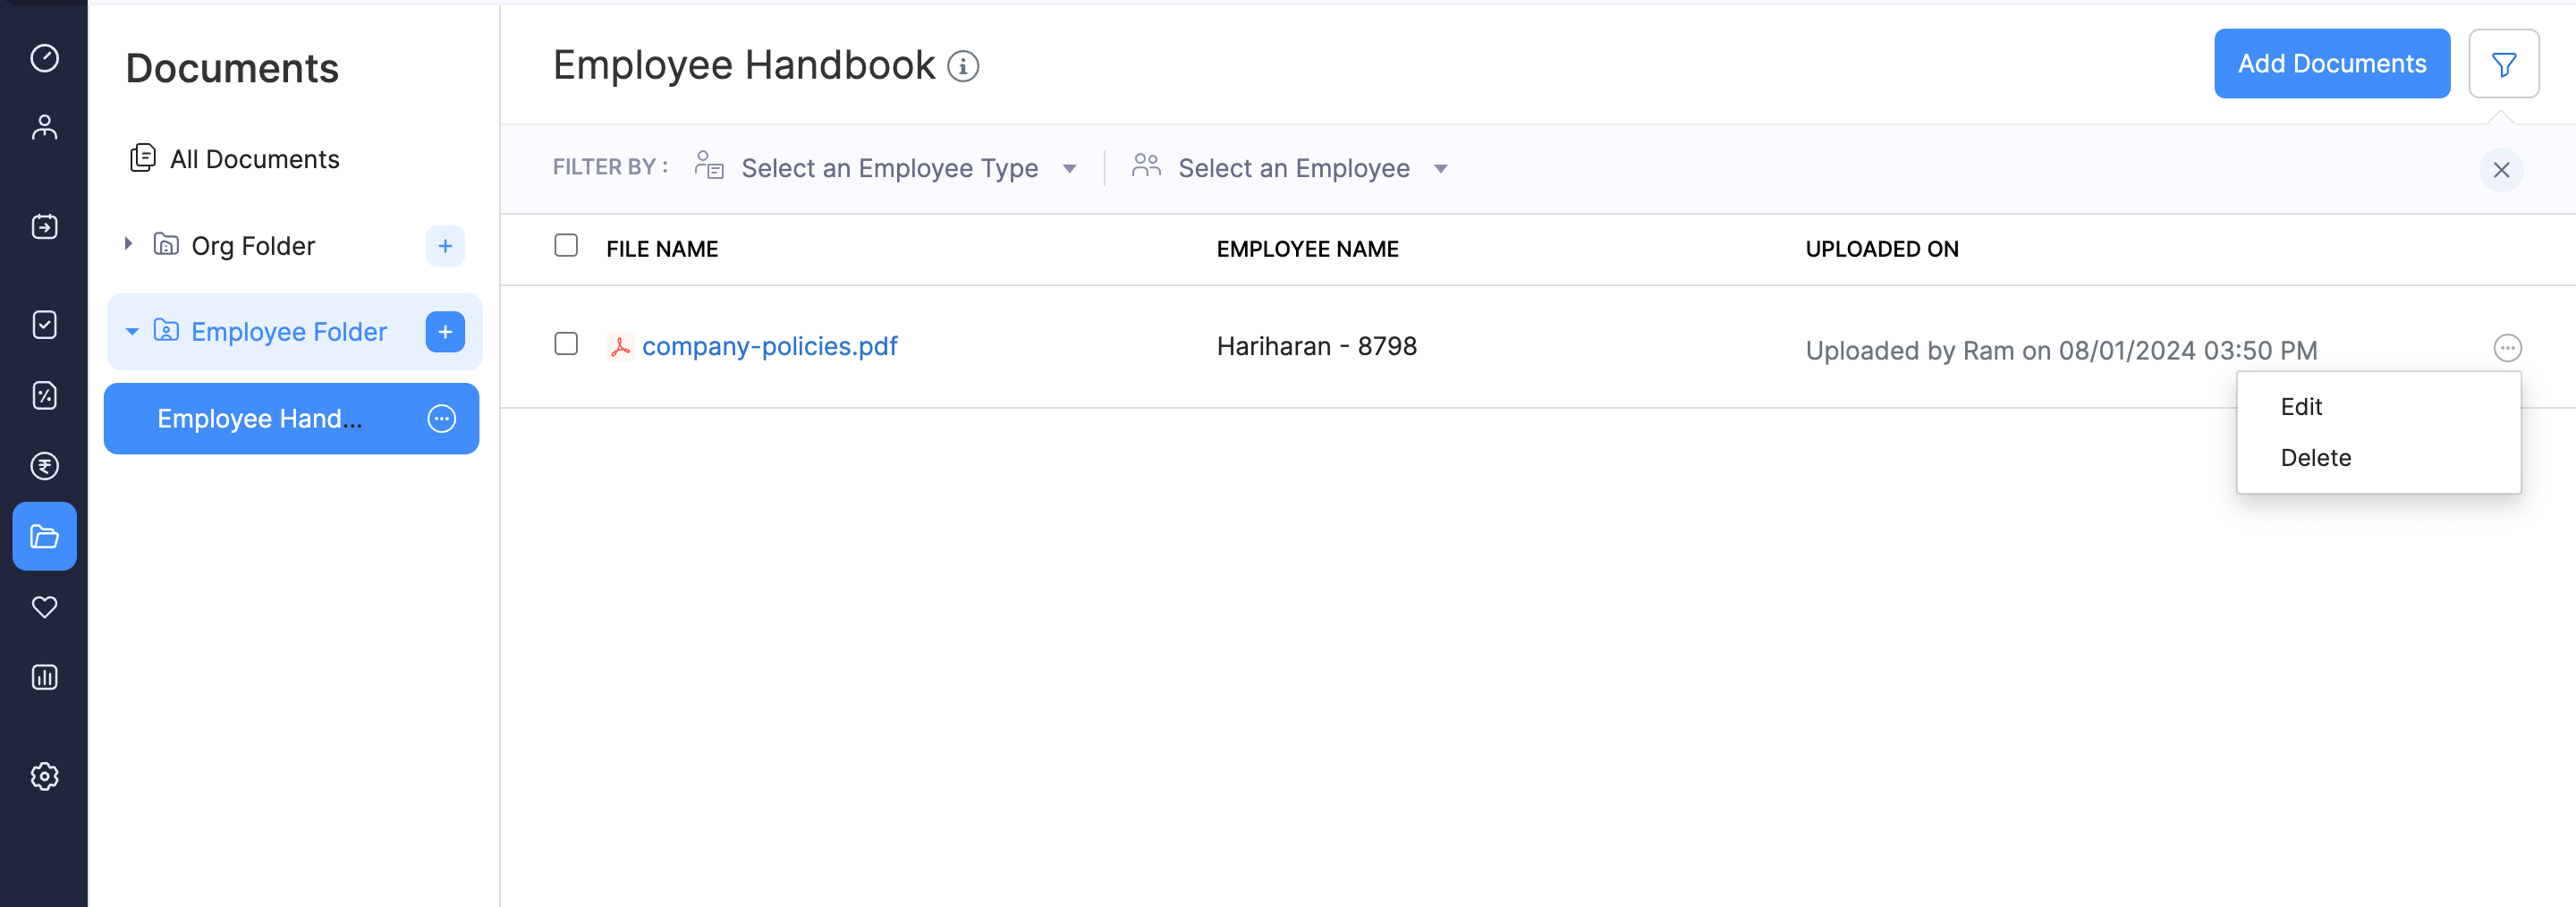The image size is (2576, 907).
Task: Open the Select an Employee dropdown
Action: point(1293,168)
